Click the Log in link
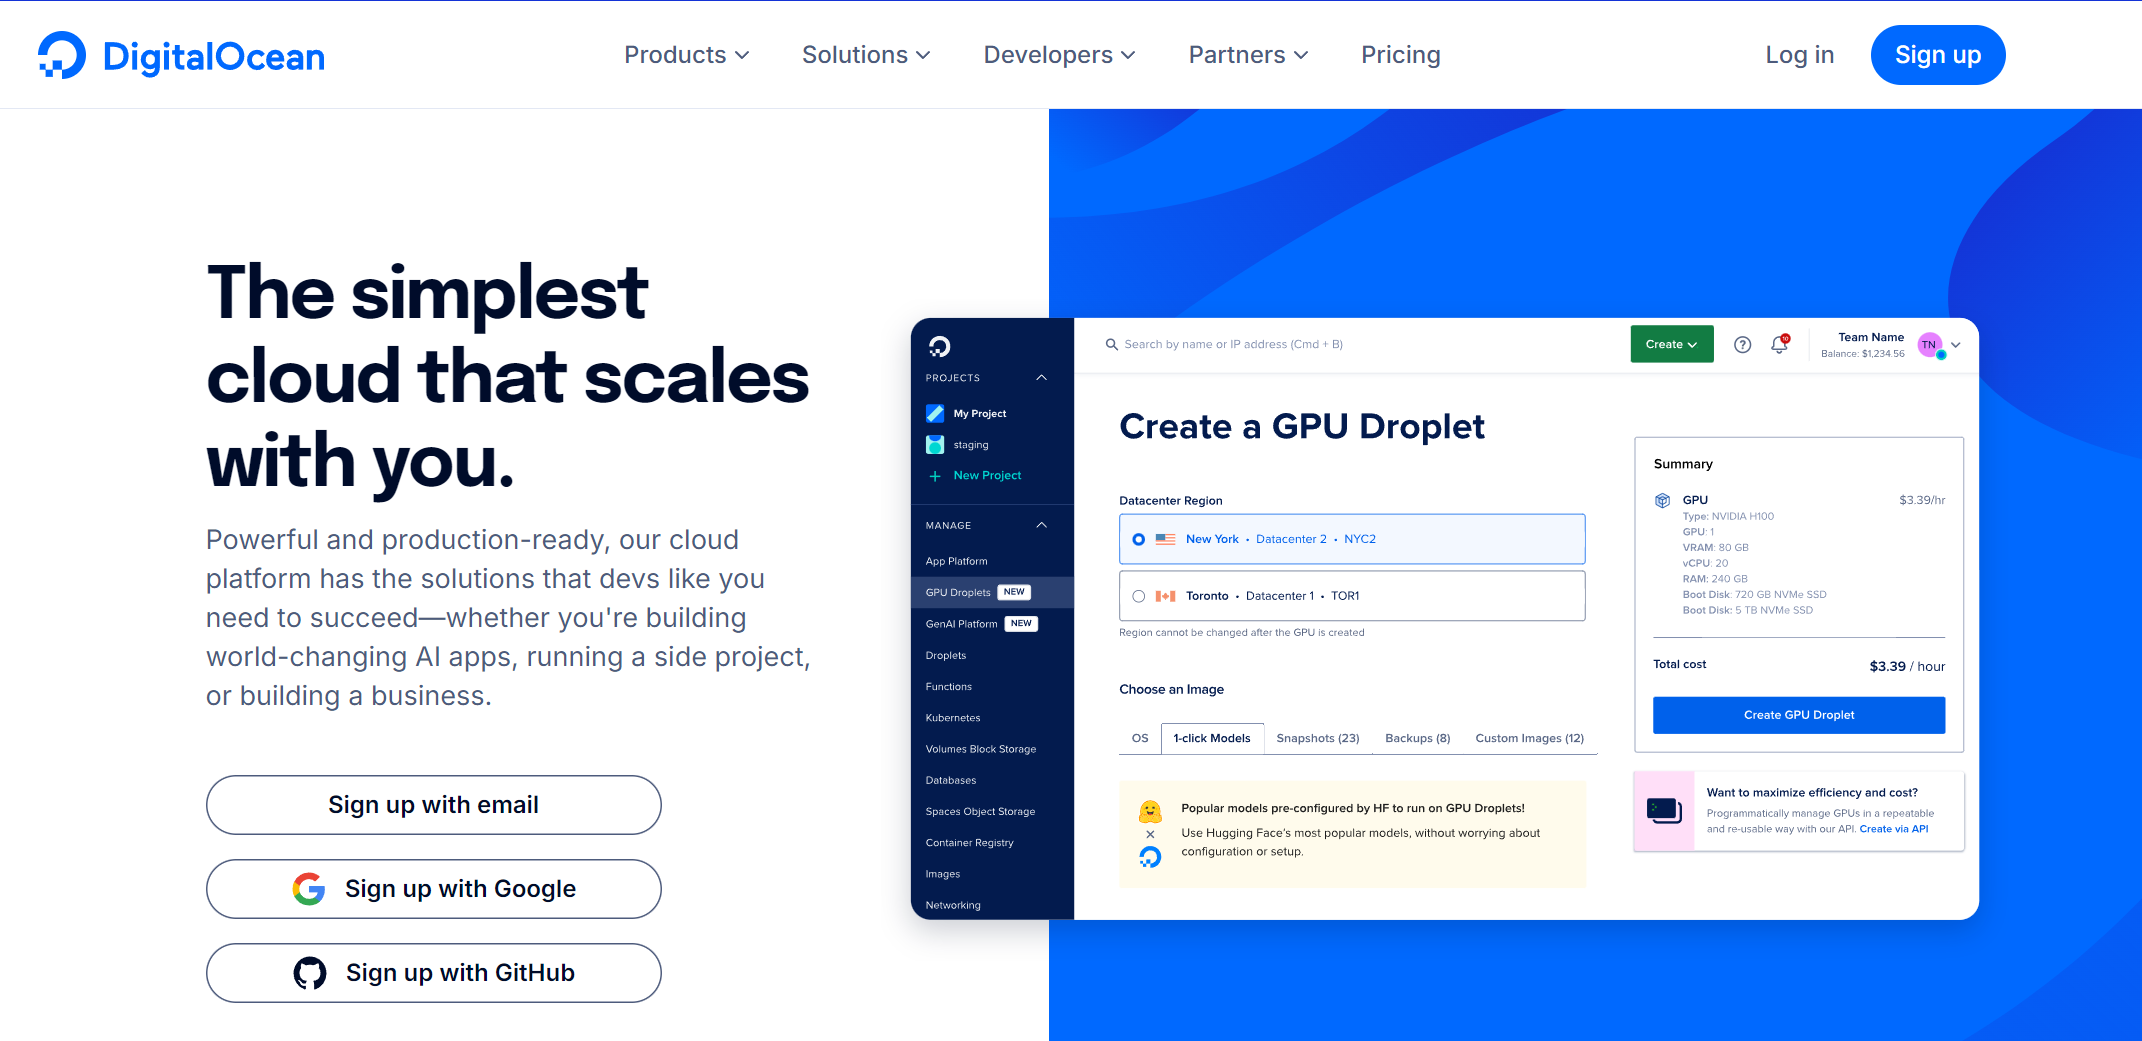 tap(1799, 55)
